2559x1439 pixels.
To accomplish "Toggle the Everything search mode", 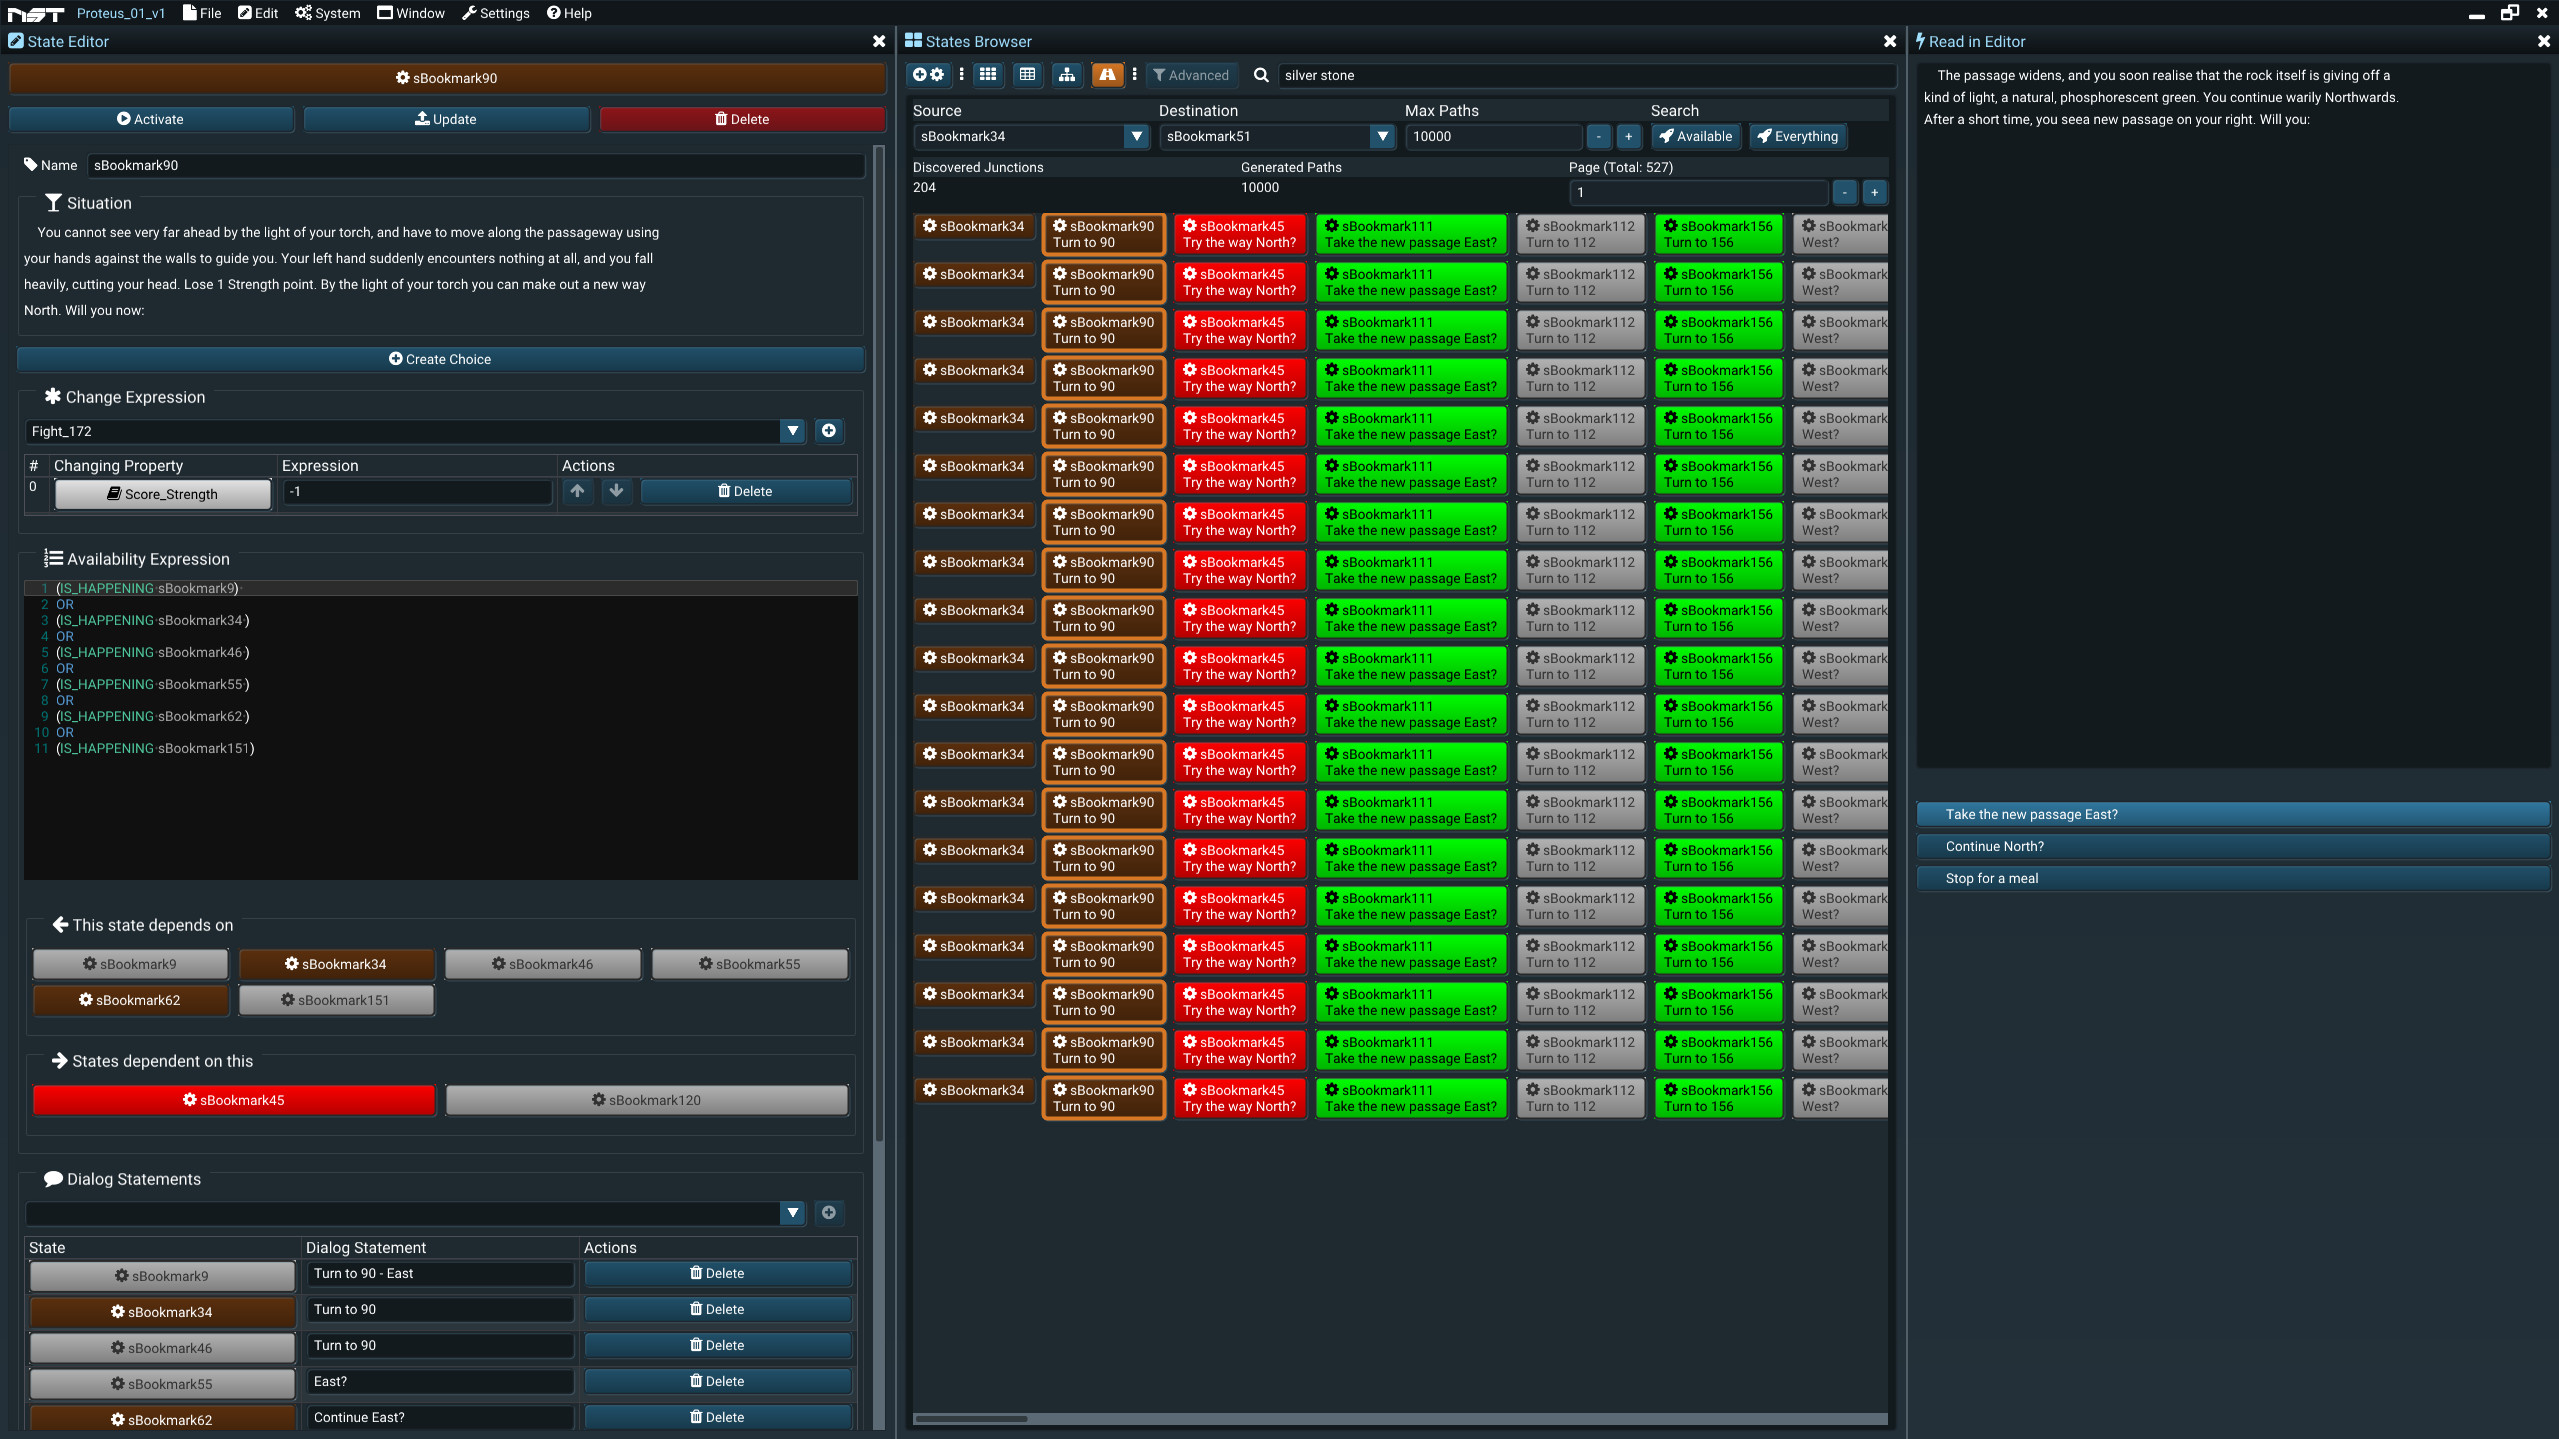I will pyautogui.click(x=1796, y=136).
